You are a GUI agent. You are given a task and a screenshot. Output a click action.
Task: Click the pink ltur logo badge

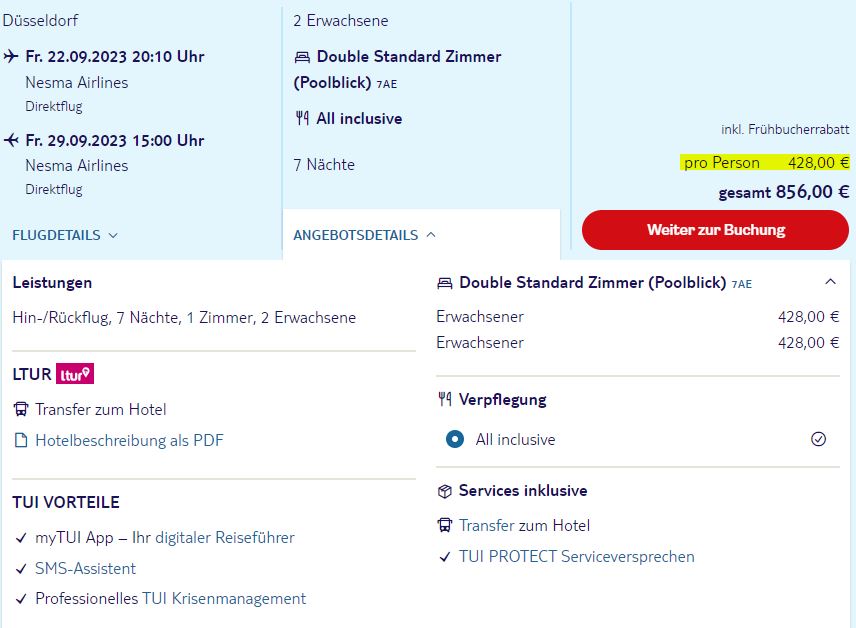pyautogui.click(x=75, y=374)
